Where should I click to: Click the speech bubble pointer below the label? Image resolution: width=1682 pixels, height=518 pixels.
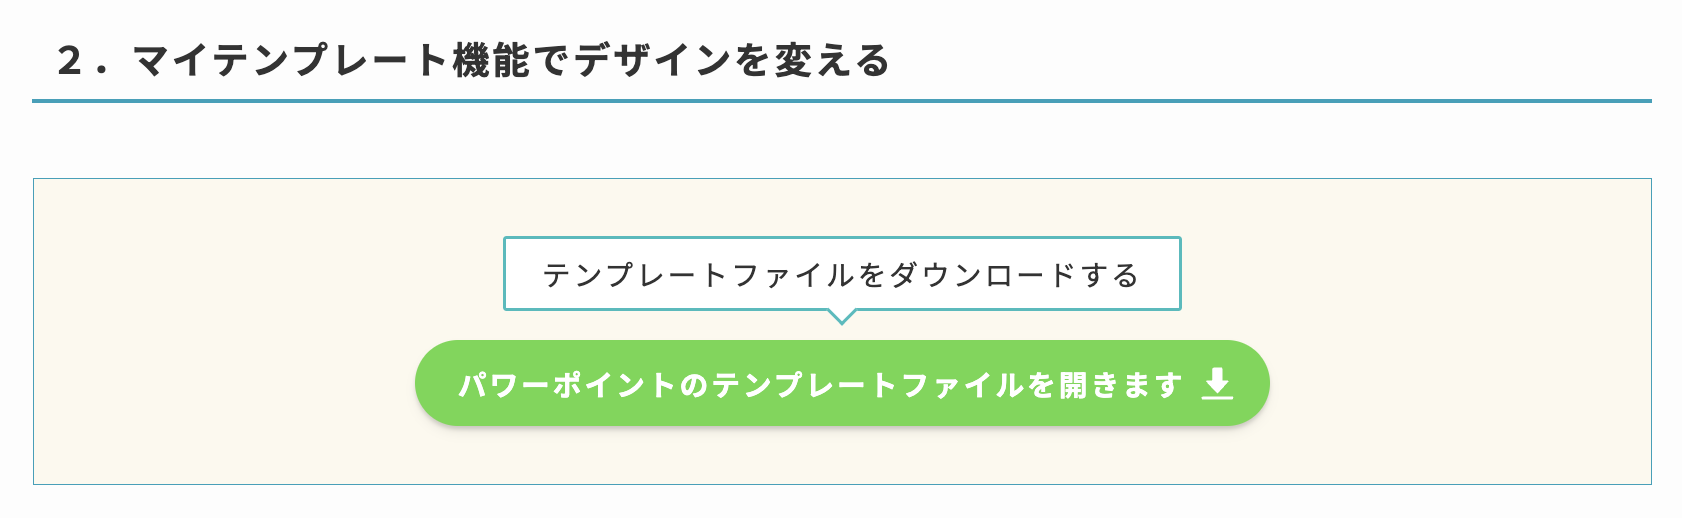click(842, 317)
